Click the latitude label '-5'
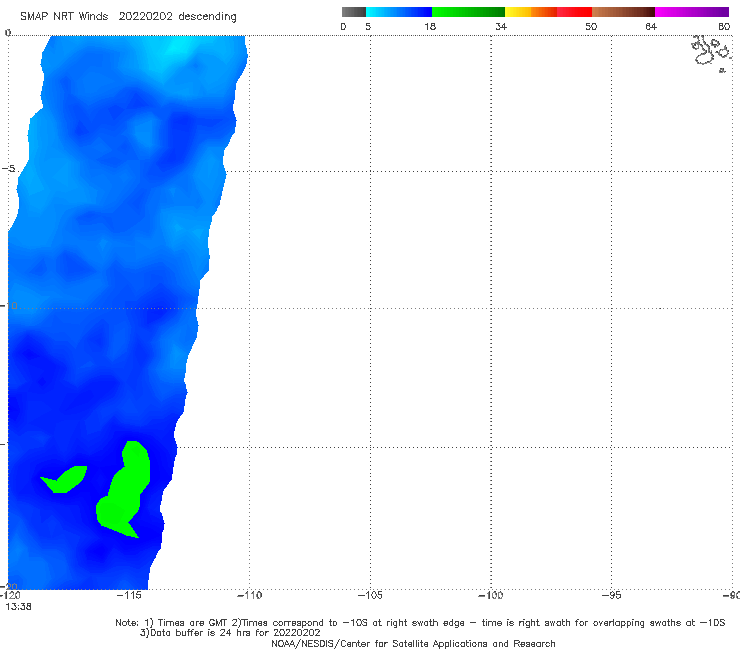Image resolution: width=740 pixels, height=650 pixels. 8,169
